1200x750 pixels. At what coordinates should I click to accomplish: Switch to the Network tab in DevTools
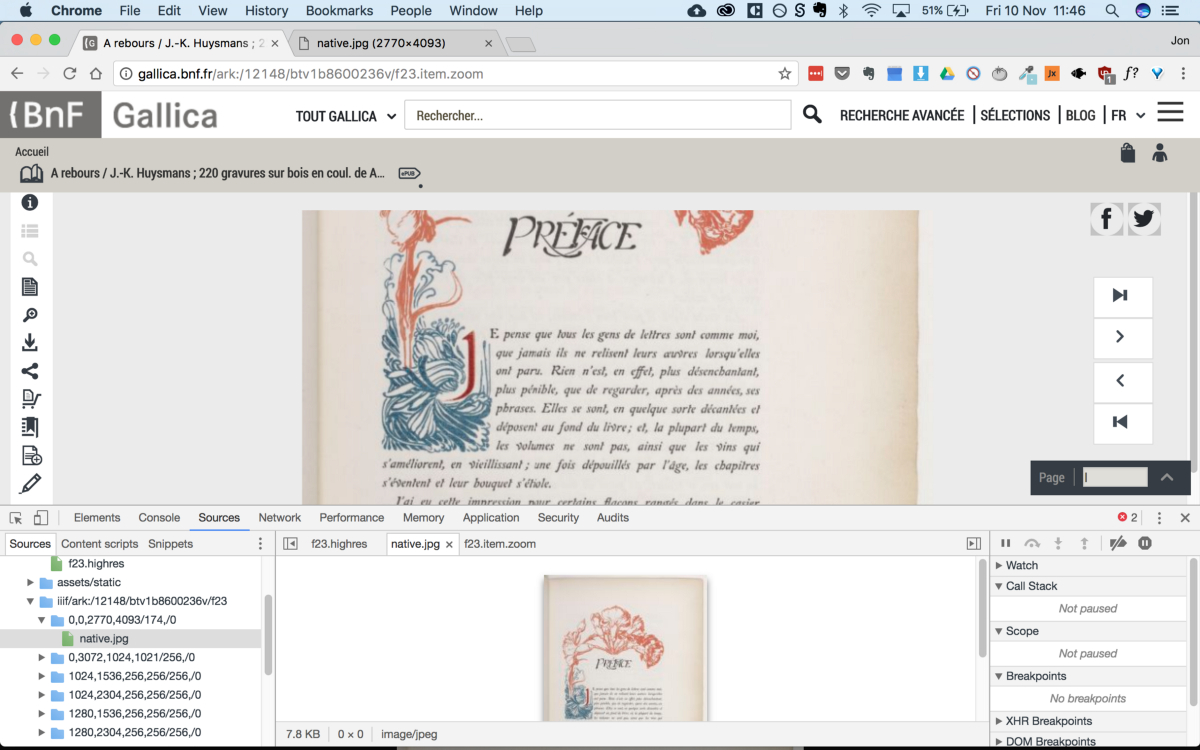click(279, 518)
